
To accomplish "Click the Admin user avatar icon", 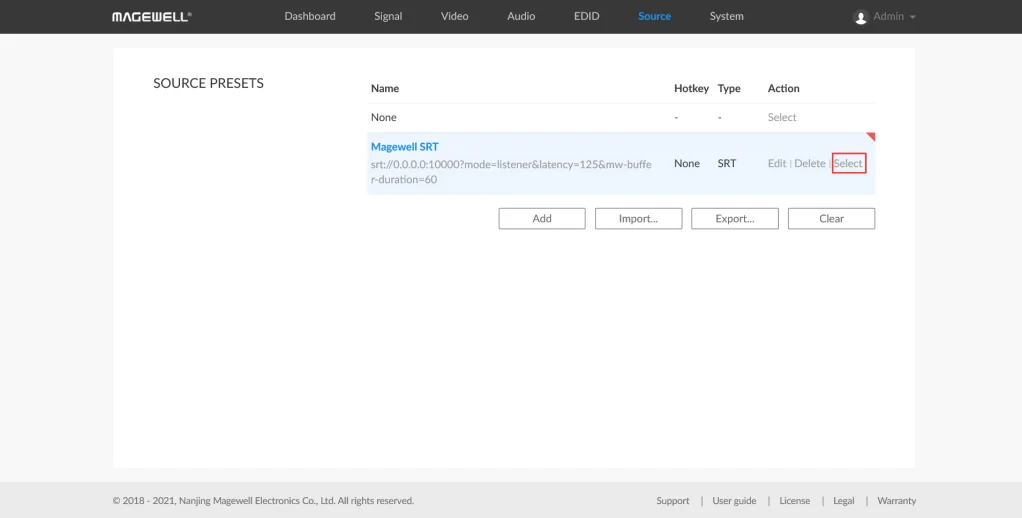I will (x=860, y=17).
